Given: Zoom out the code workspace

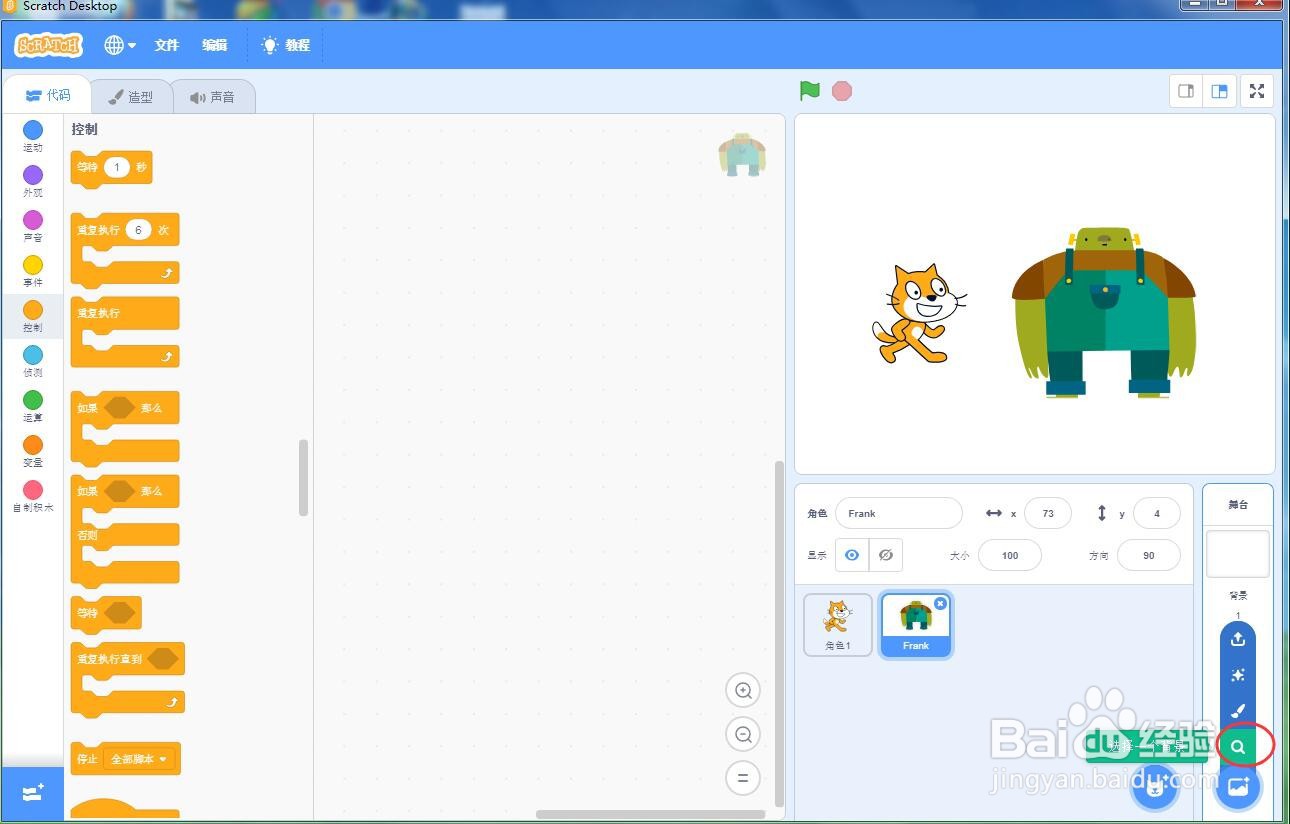Looking at the screenshot, I should click(743, 734).
